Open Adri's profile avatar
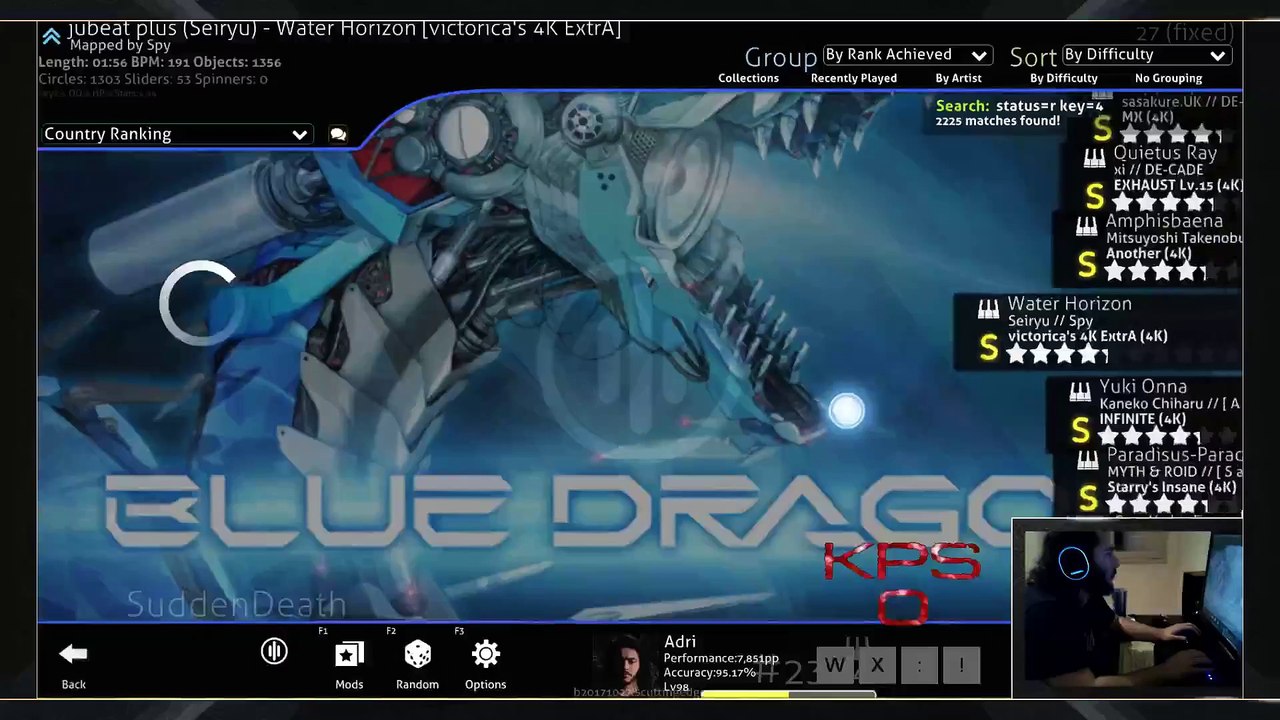Viewport: 1280px width, 720px height. (625, 662)
